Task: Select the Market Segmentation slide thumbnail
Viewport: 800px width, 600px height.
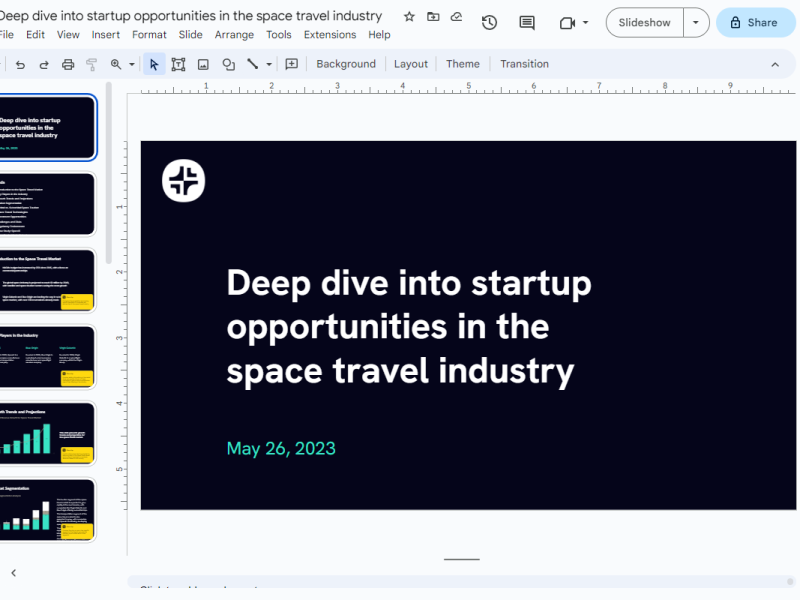Action: pyautogui.click(x=47, y=510)
